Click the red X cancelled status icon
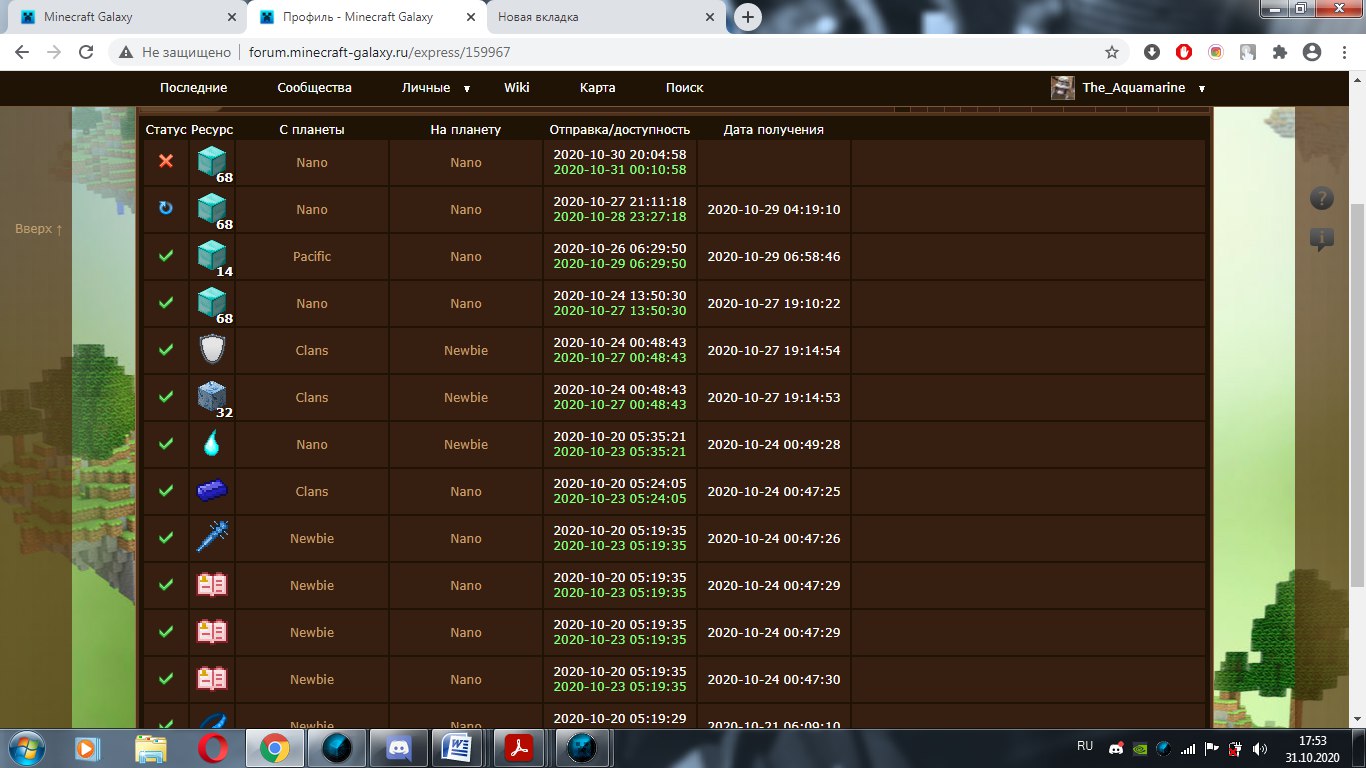This screenshot has height=768, width=1366. coord(166,162)
